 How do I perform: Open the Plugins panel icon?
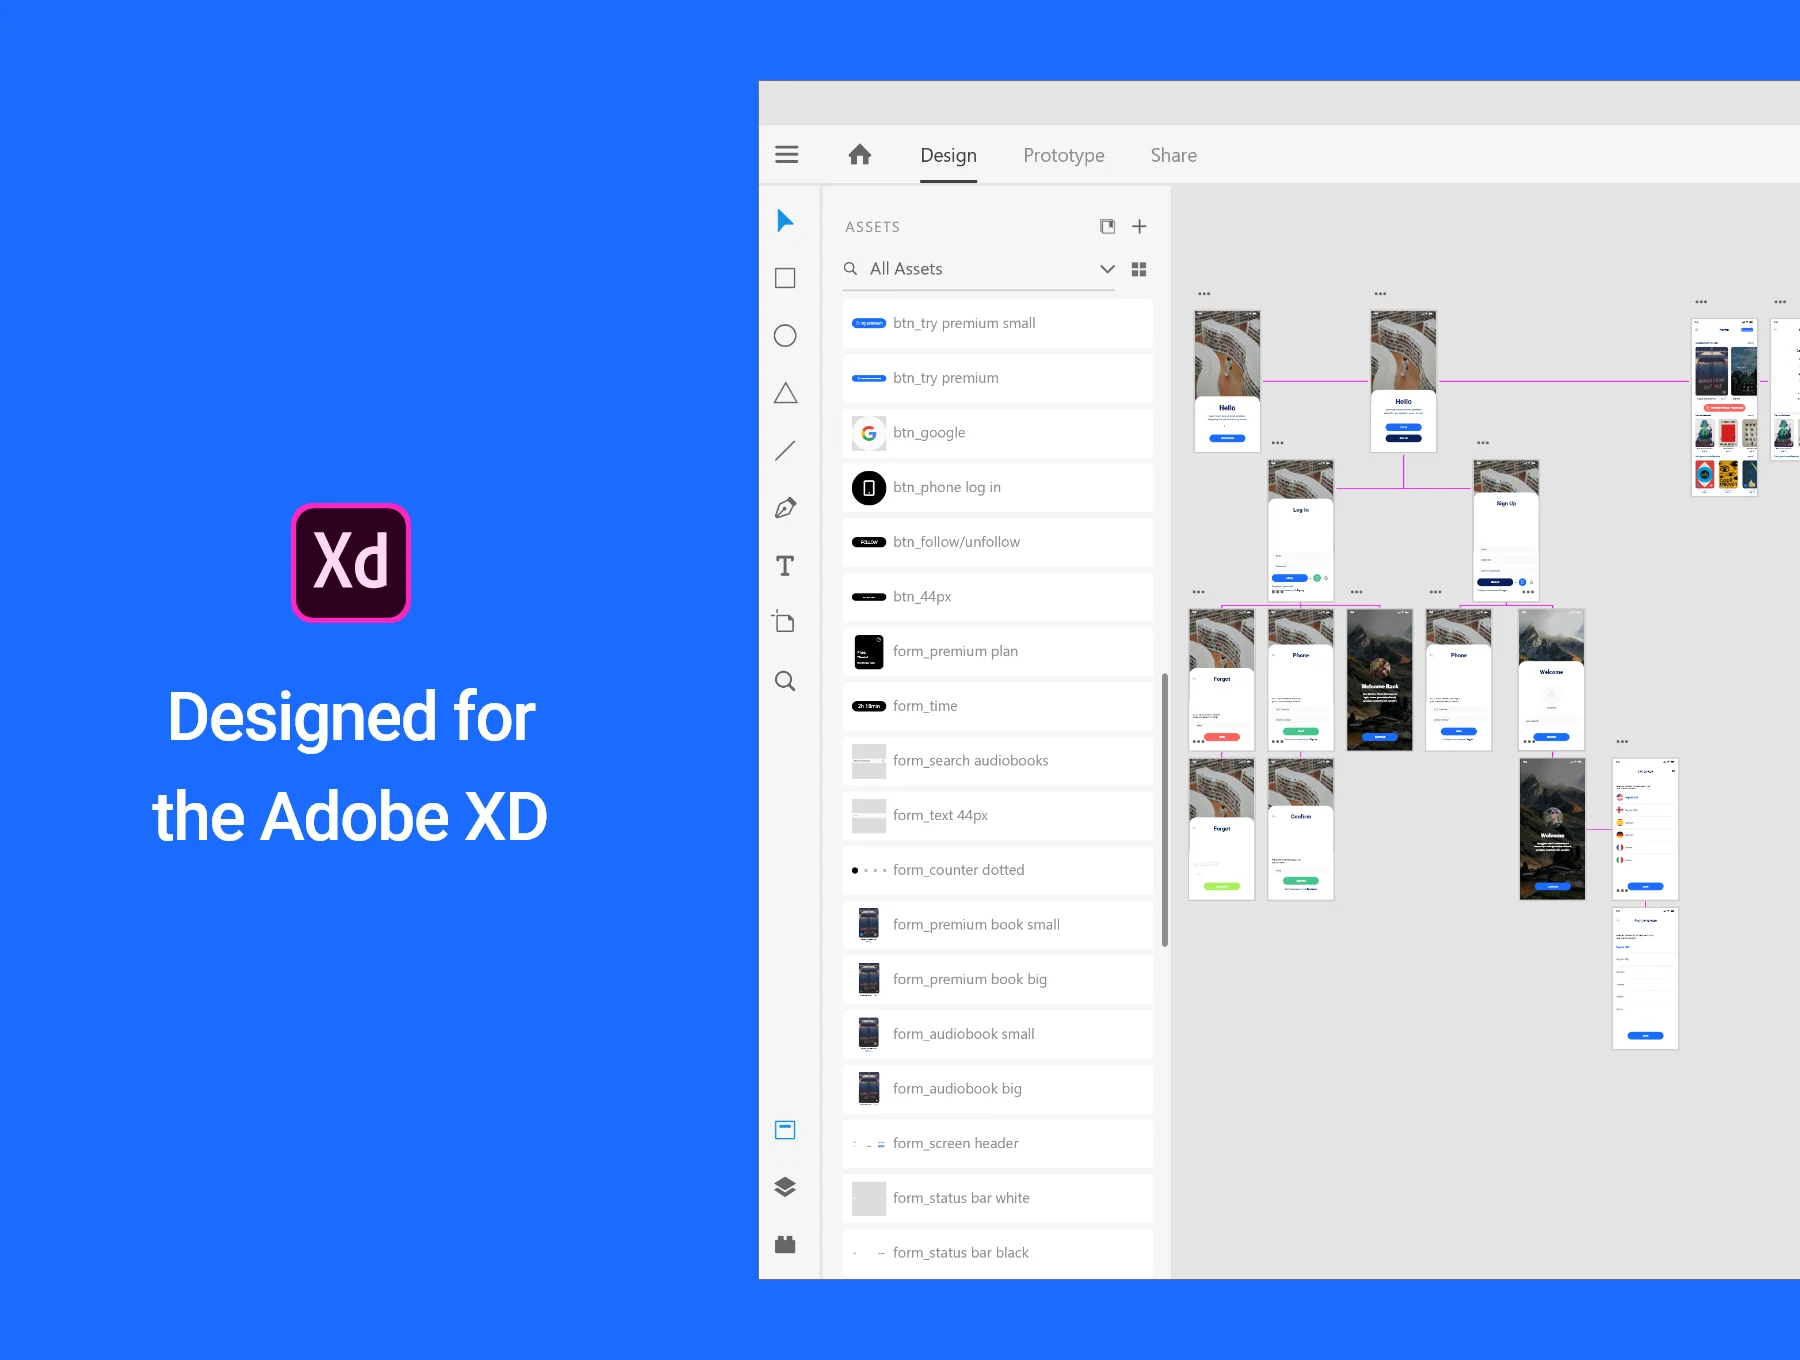pos(785,1244)
